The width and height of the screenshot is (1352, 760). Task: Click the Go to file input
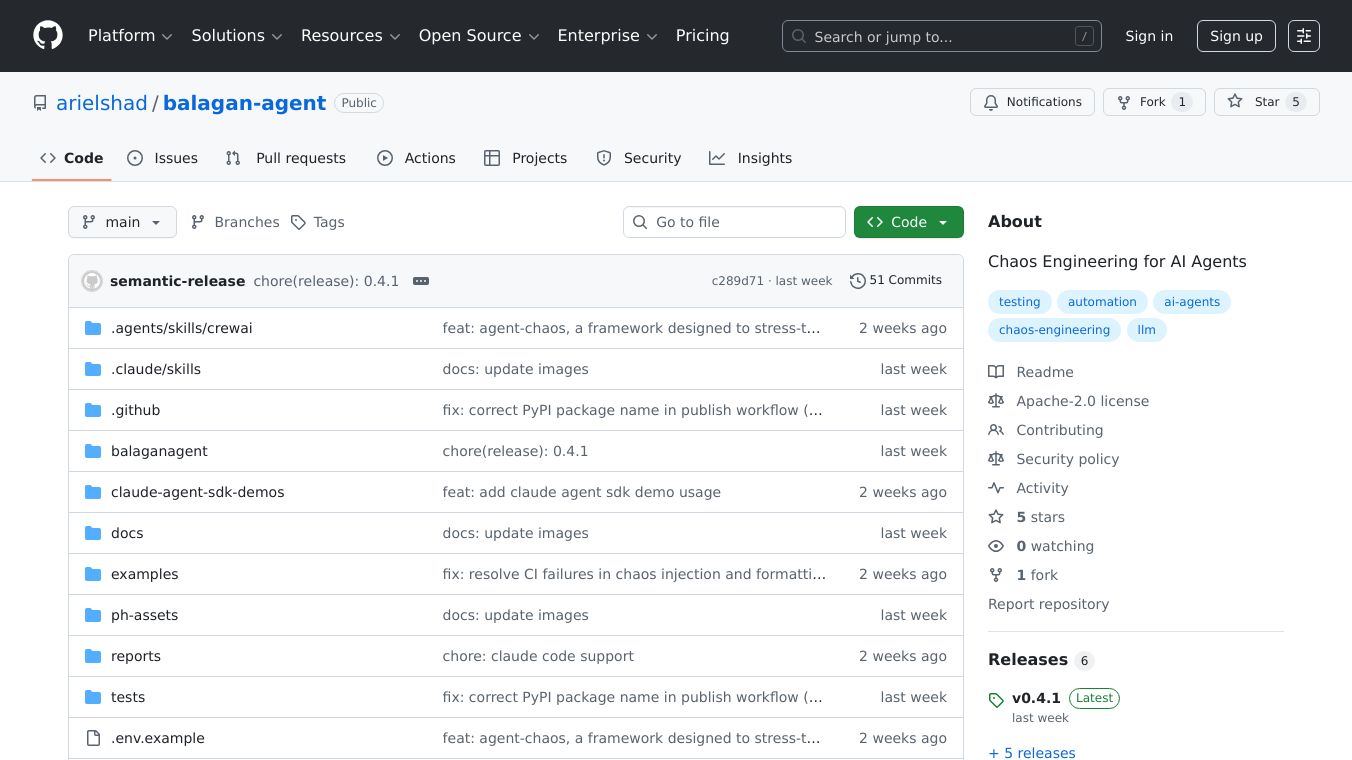[x=734, y=222]
